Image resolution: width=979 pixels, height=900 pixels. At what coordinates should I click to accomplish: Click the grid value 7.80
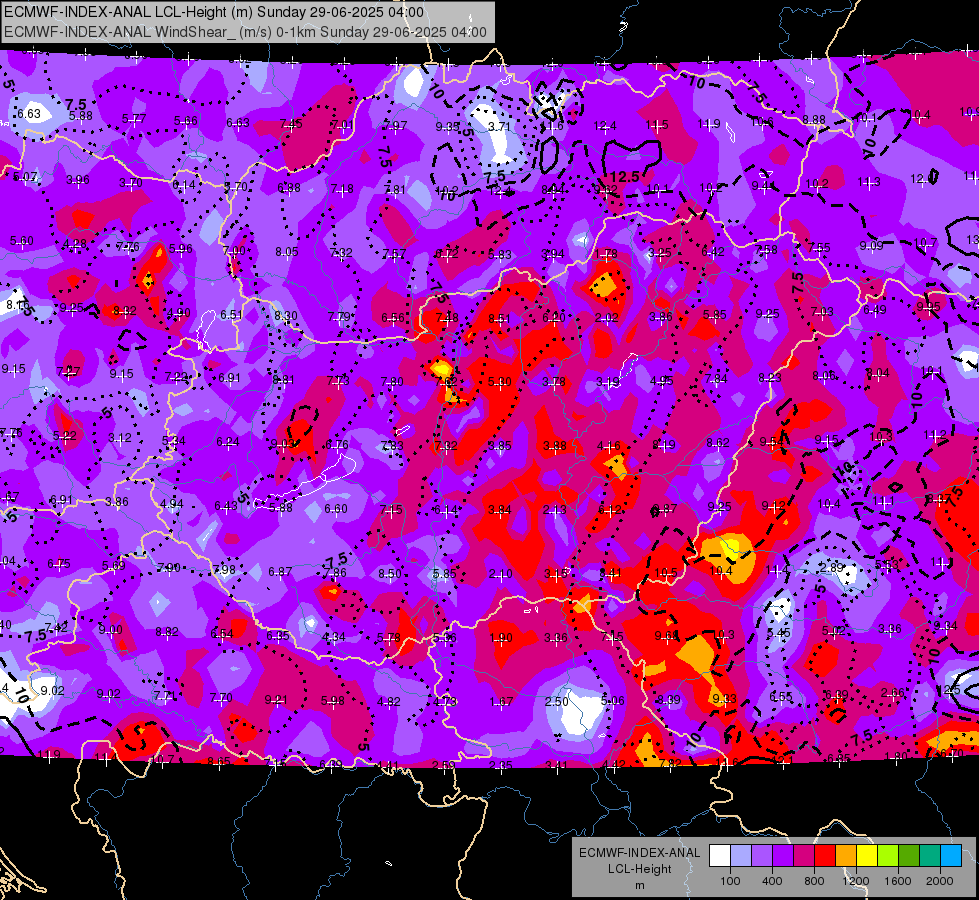(392, 382)
